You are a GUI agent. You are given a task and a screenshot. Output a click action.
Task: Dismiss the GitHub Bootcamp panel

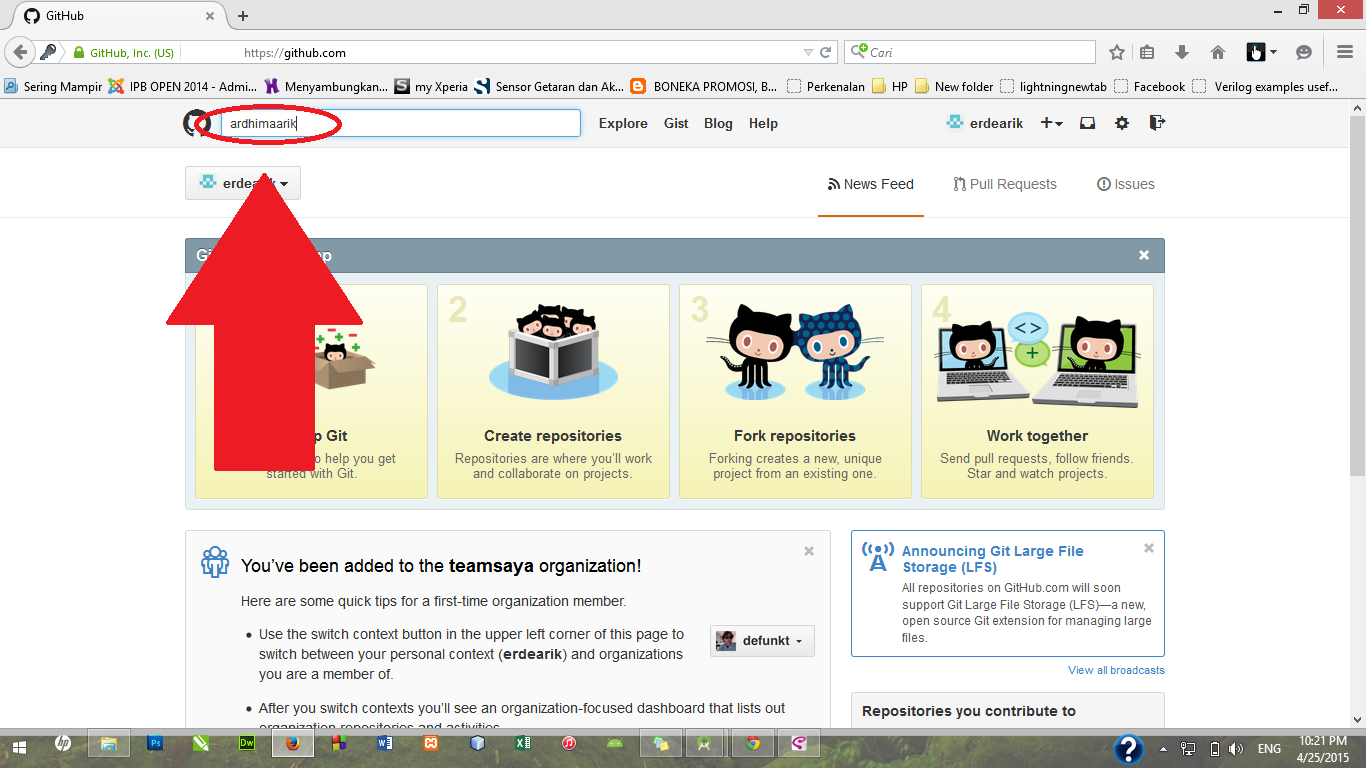tap(1144, 255)
